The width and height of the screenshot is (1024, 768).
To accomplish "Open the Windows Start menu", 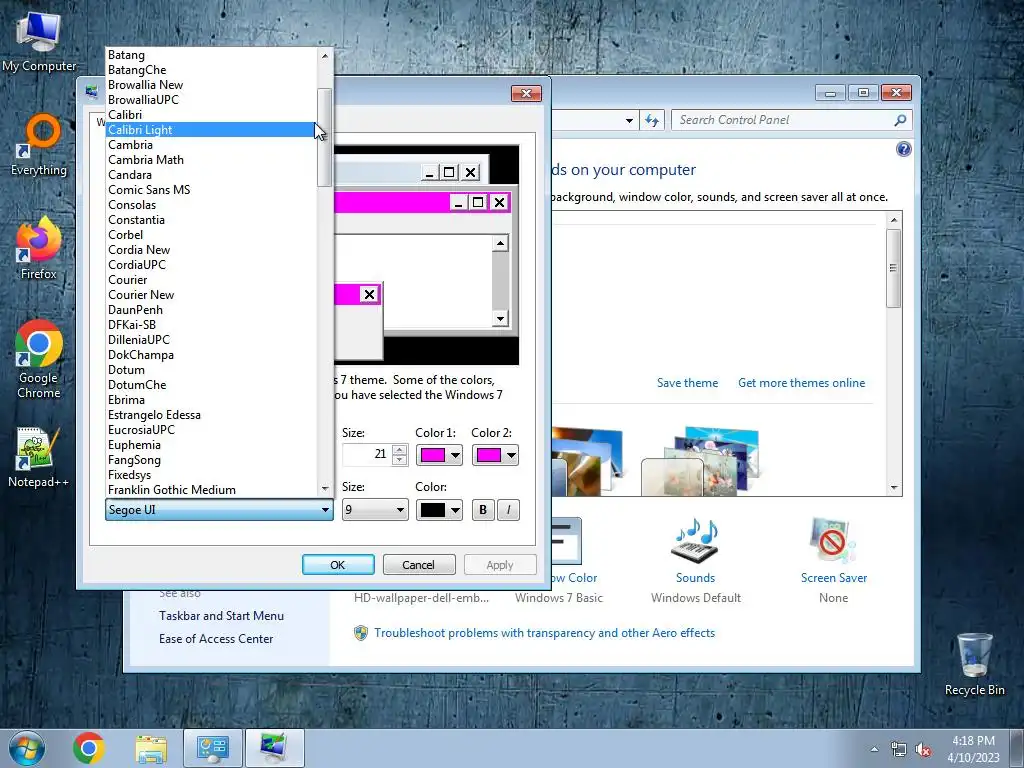I will pyautogui.click(x=27, y=748).
